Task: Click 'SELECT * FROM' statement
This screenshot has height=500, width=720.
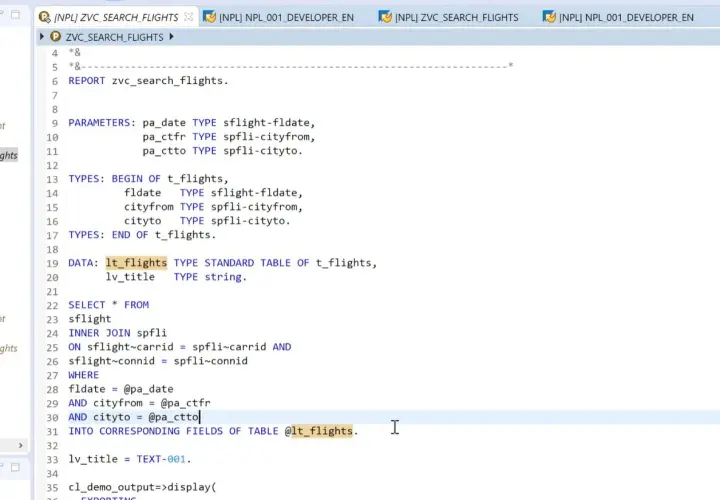Action: click(x=109, y=305)
